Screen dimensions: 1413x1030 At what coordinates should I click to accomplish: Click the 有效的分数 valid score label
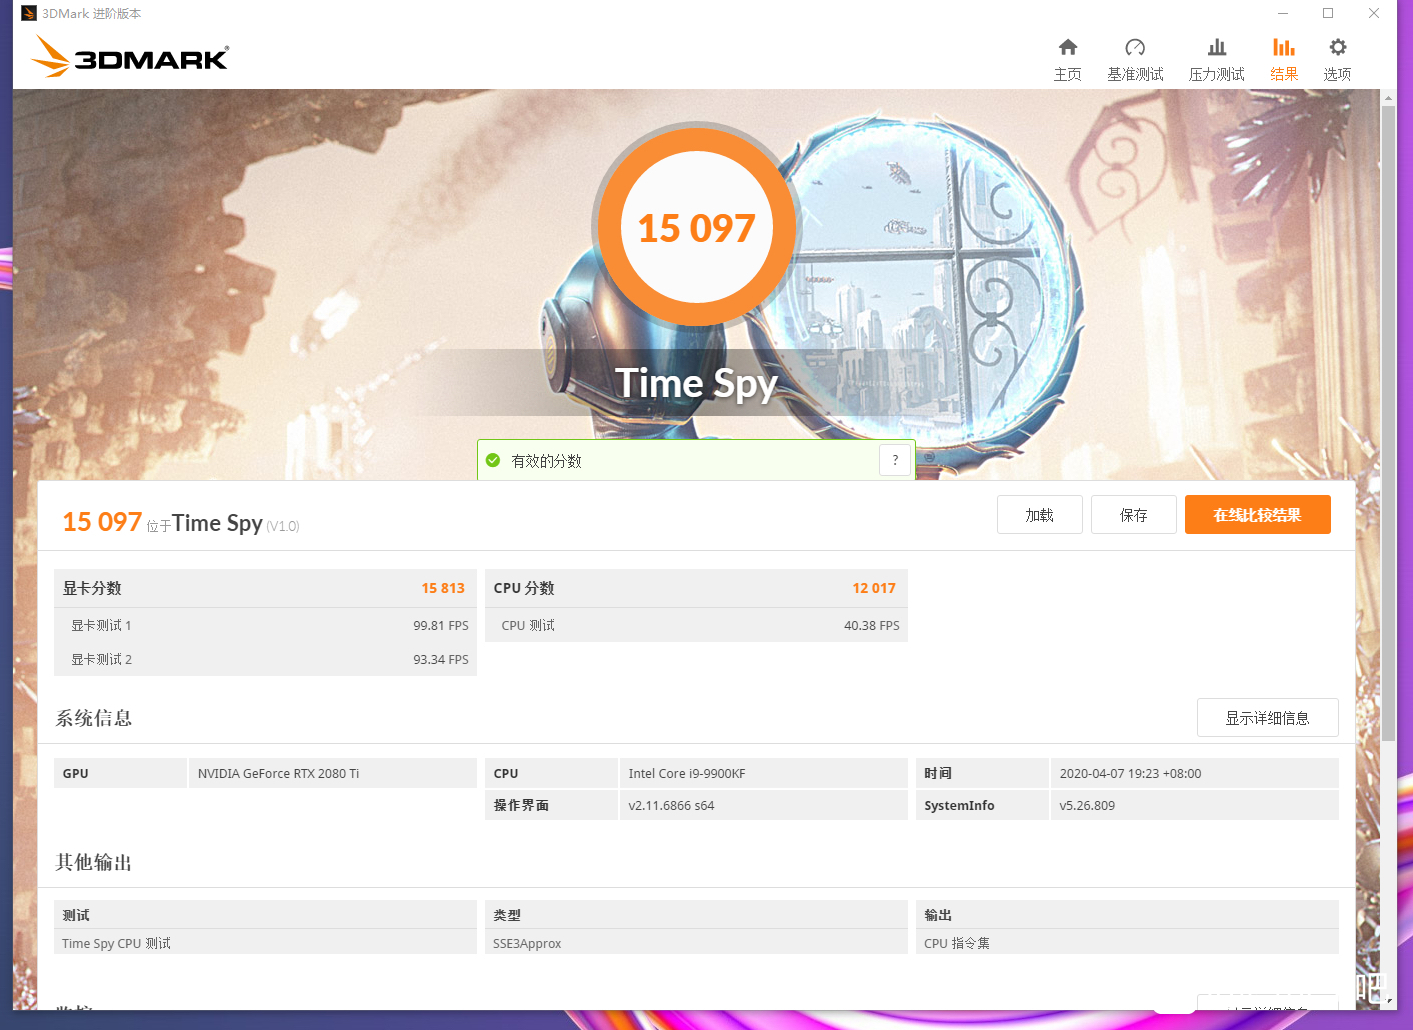546,461
